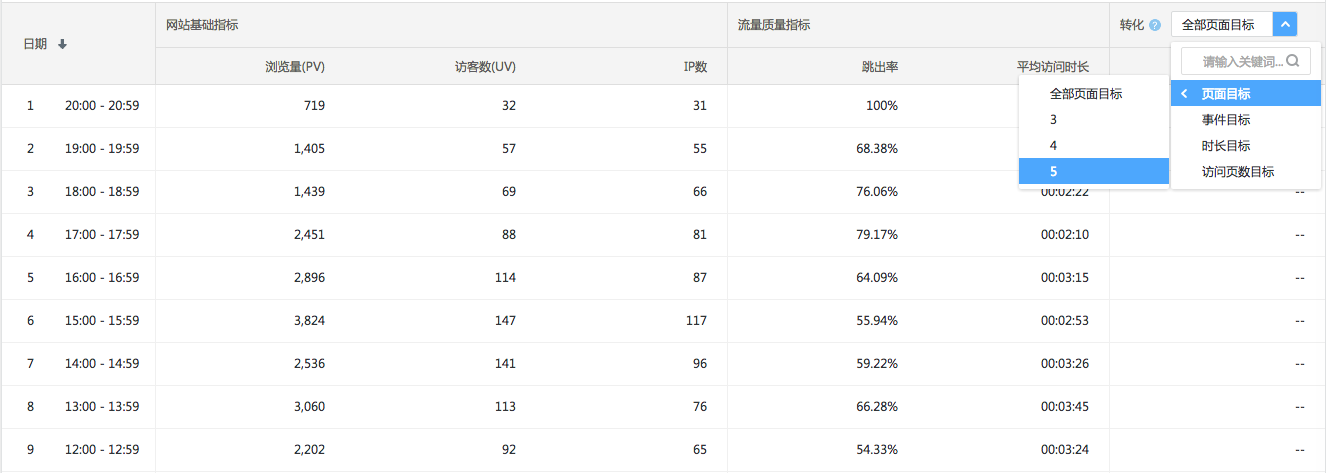Click the IP数 column header
1326x473 pixels.
695,67
